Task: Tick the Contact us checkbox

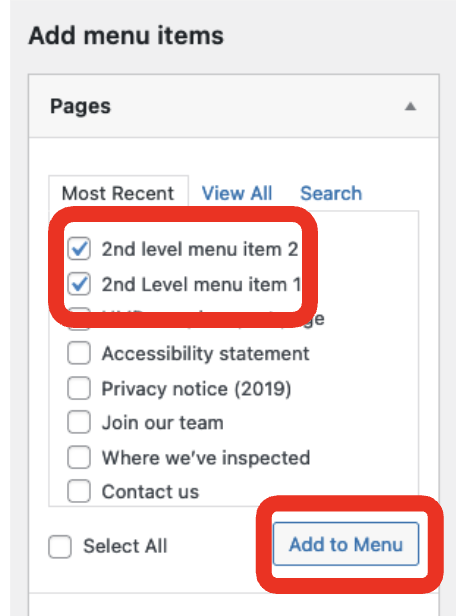Action: point(79,491)
